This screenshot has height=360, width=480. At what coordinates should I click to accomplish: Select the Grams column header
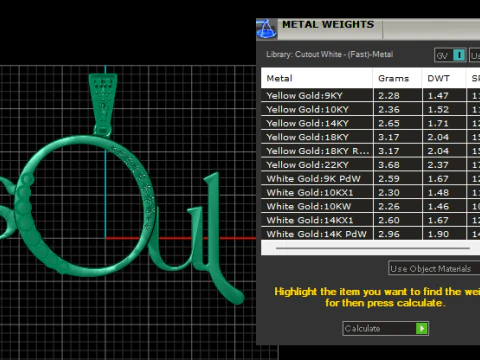point(397,78)
